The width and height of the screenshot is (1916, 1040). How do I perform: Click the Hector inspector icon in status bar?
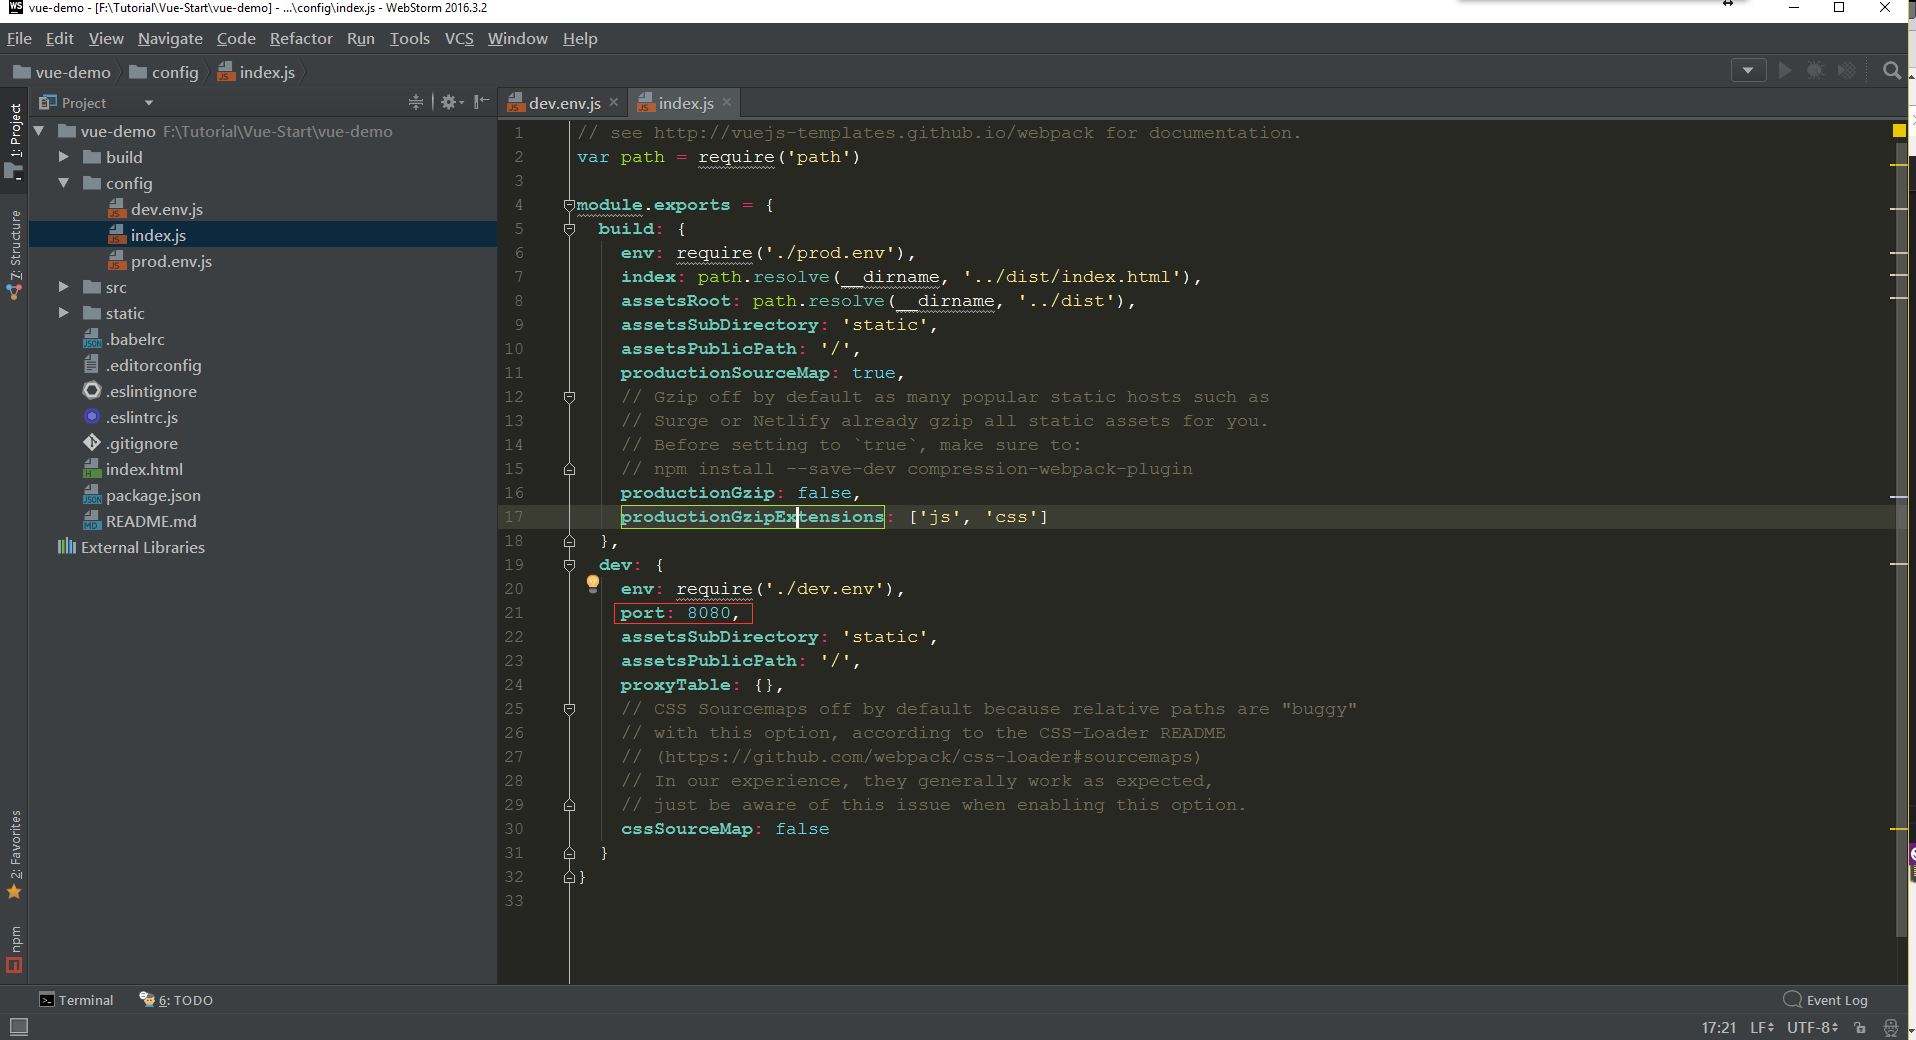pyautogui.click(x=1890, y=1027)
